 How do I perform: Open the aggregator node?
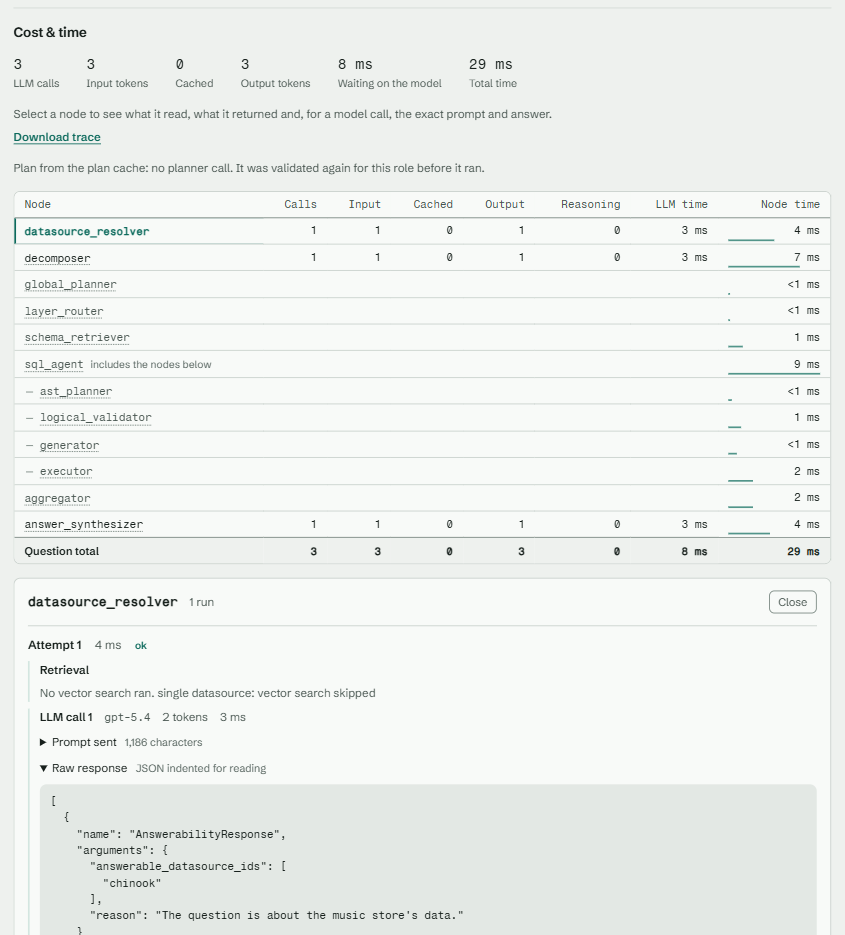click(x=57, y=498)
